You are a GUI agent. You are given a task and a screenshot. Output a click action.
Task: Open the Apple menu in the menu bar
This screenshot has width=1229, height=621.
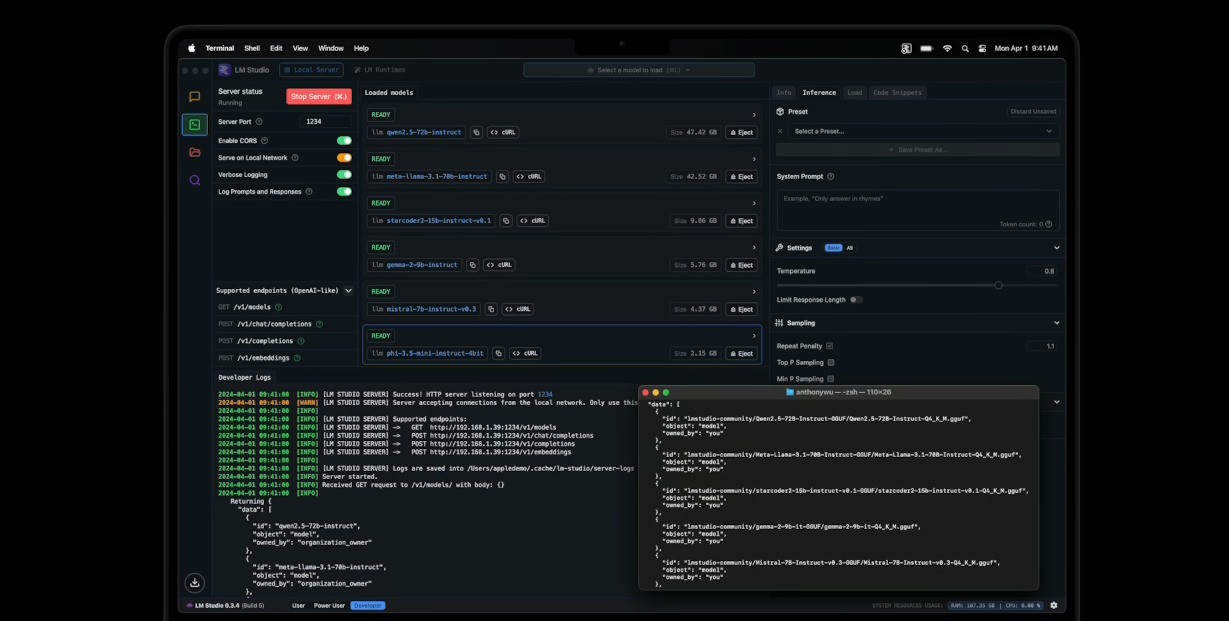(192, 48)
